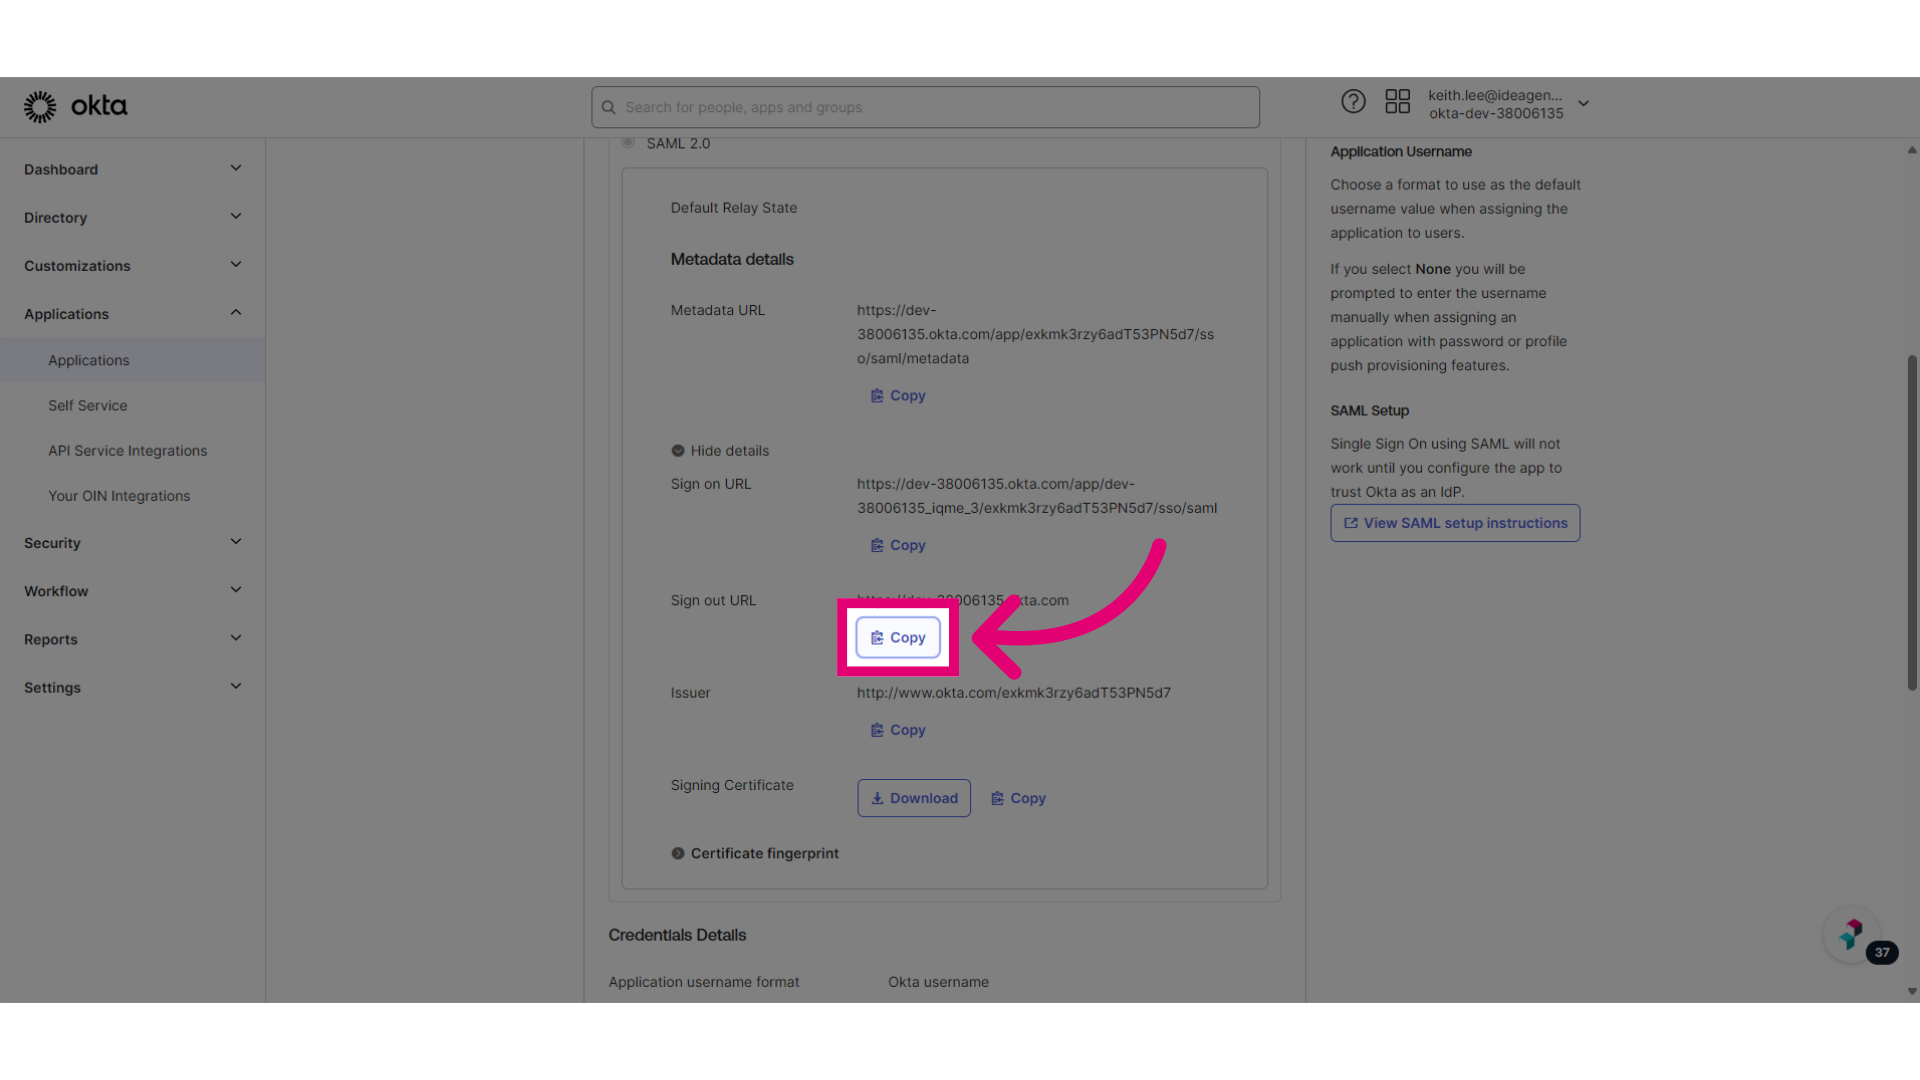Click the Credentials Details heading

tap(677, 936)
